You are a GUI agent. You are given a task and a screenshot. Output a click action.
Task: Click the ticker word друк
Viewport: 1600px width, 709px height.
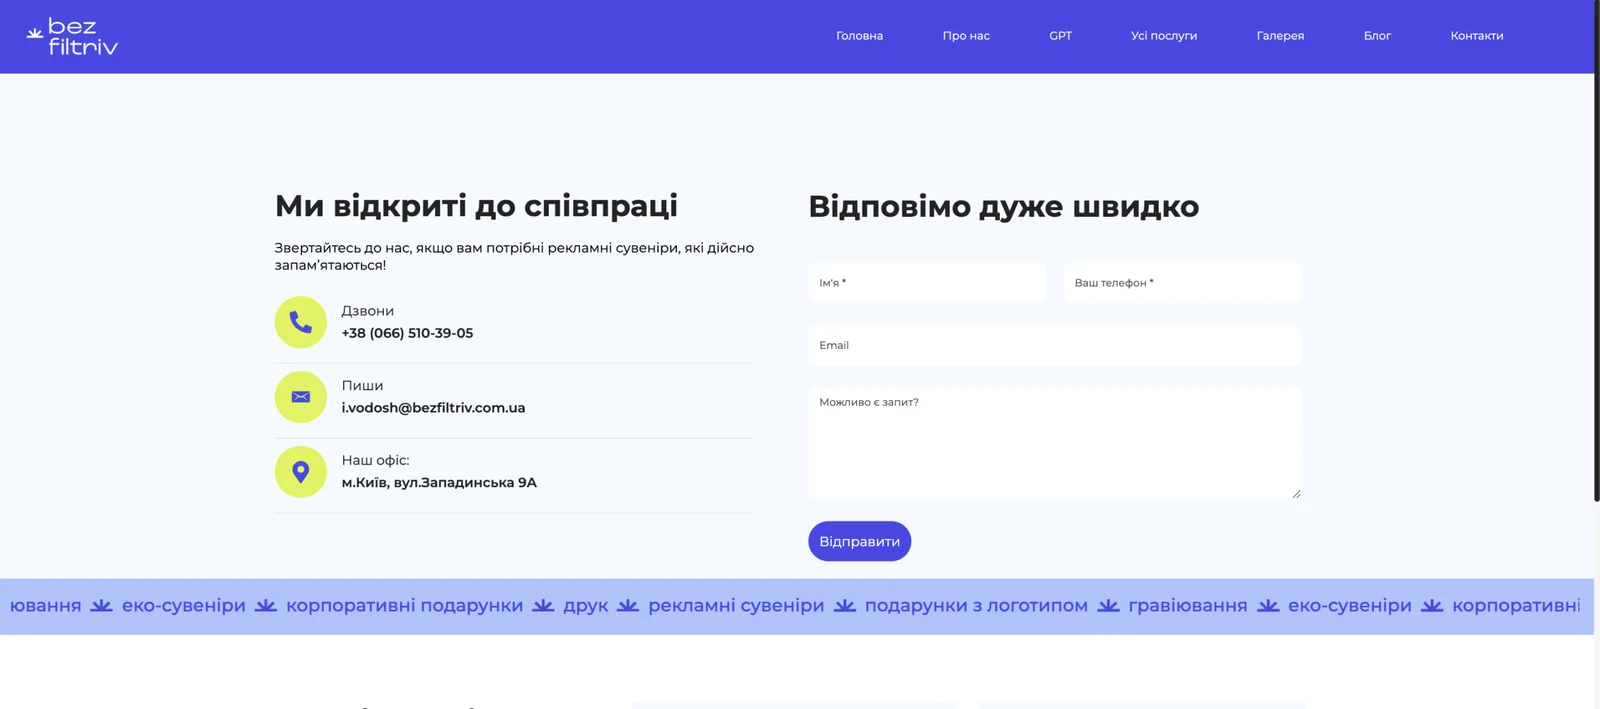click(586, 606)
